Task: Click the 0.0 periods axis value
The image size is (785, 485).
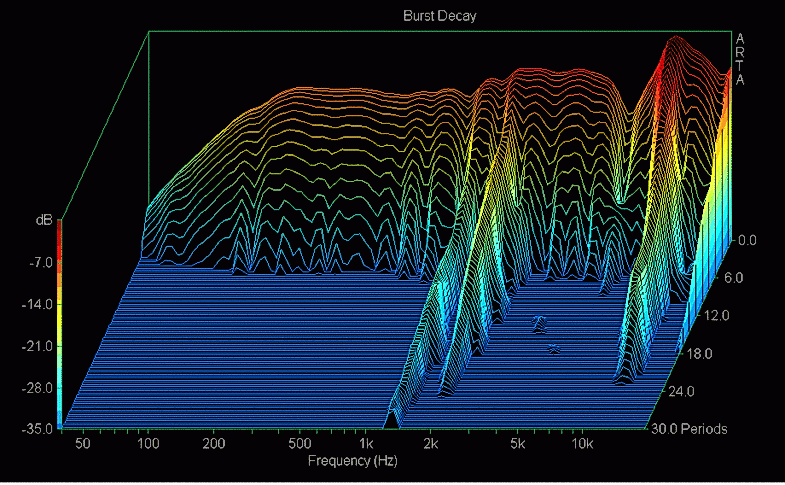Action: click(746, 241)
